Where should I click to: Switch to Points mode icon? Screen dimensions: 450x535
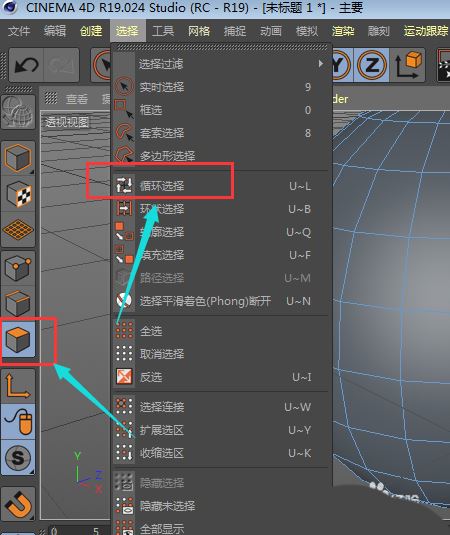click(18, 269)
